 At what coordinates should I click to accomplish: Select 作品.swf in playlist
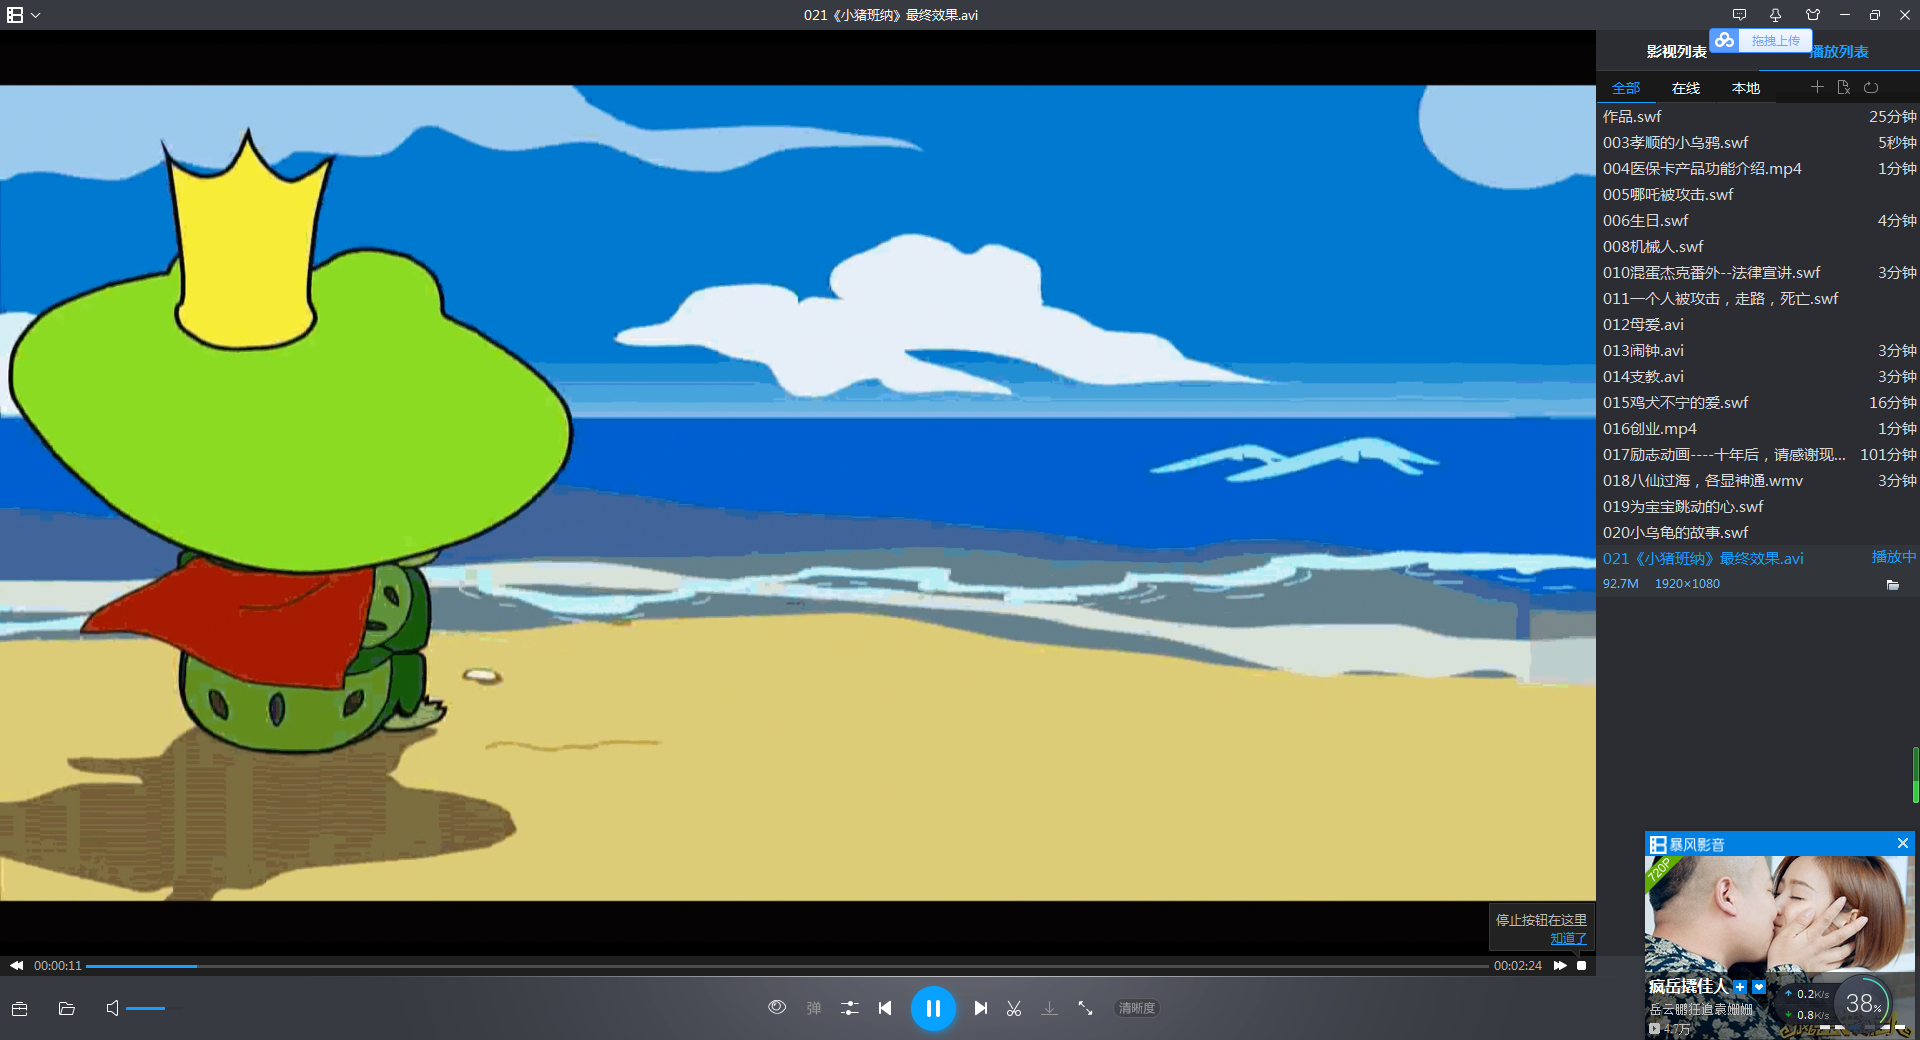[1758, 117]
